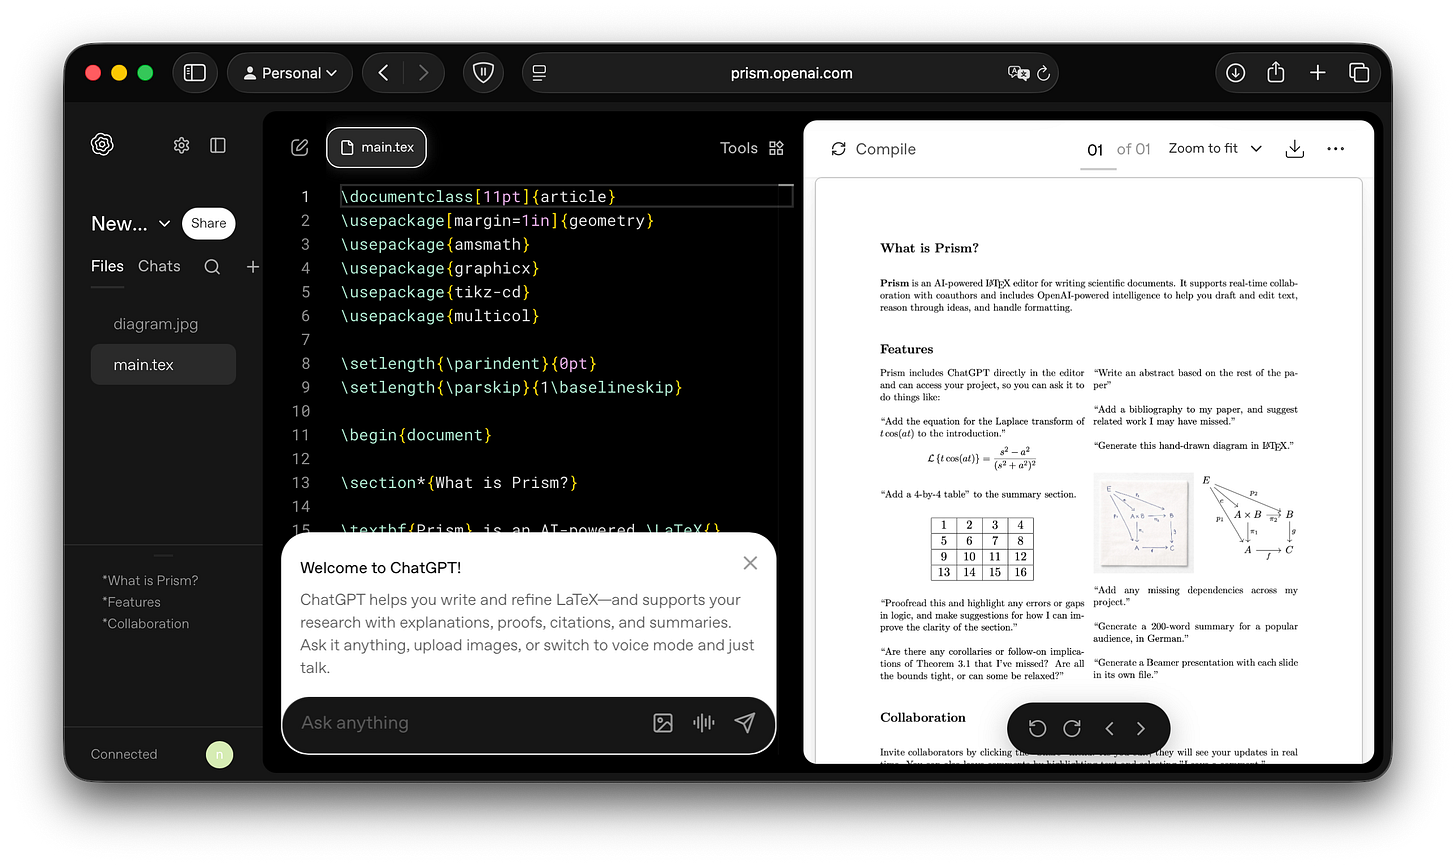Click line 13 section What is Prism code
The image size is (1456, 866).
click(x=459, y=483)
